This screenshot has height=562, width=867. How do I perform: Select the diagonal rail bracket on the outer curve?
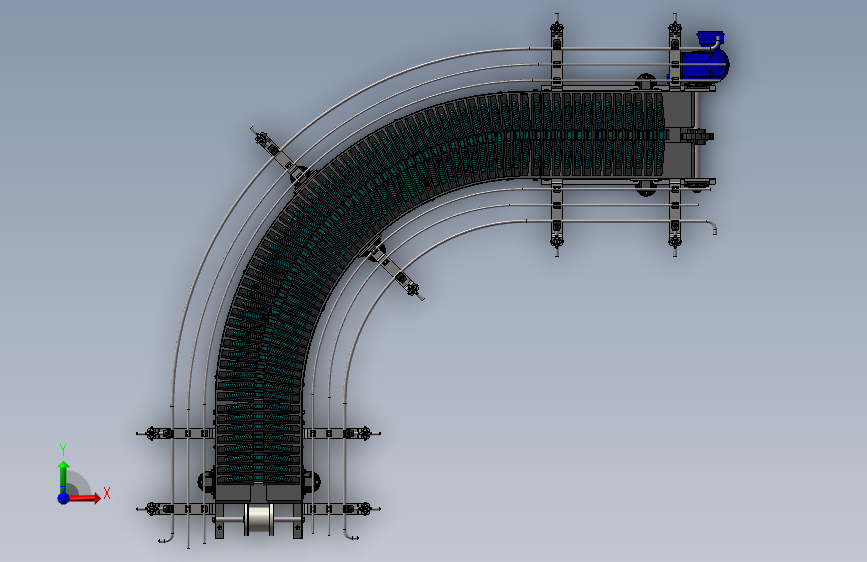281,157
